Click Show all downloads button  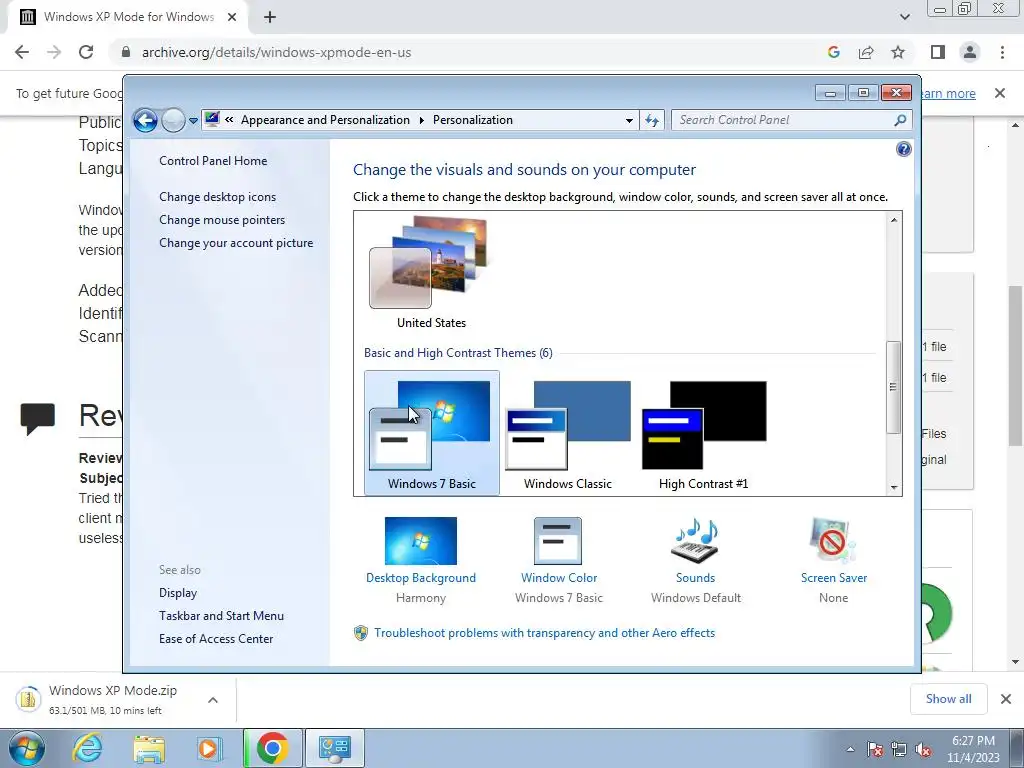pos(948,699)
